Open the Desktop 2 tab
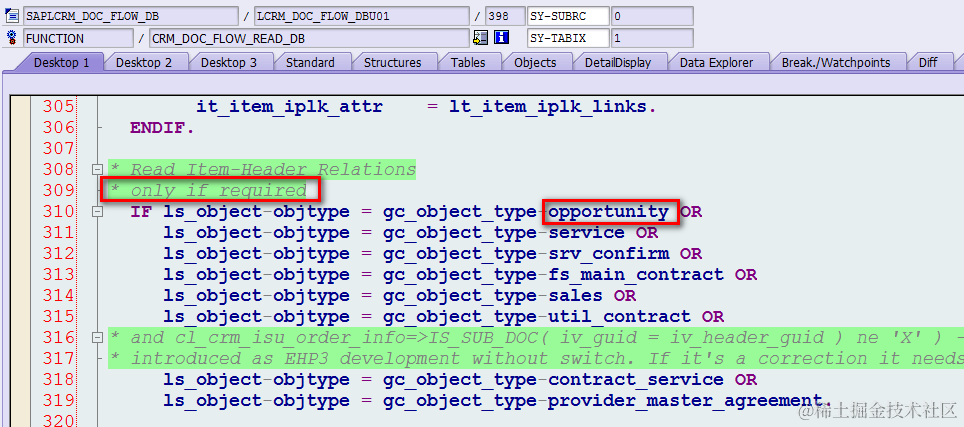Viewport: 964px width, 427px height. point(144,62)
